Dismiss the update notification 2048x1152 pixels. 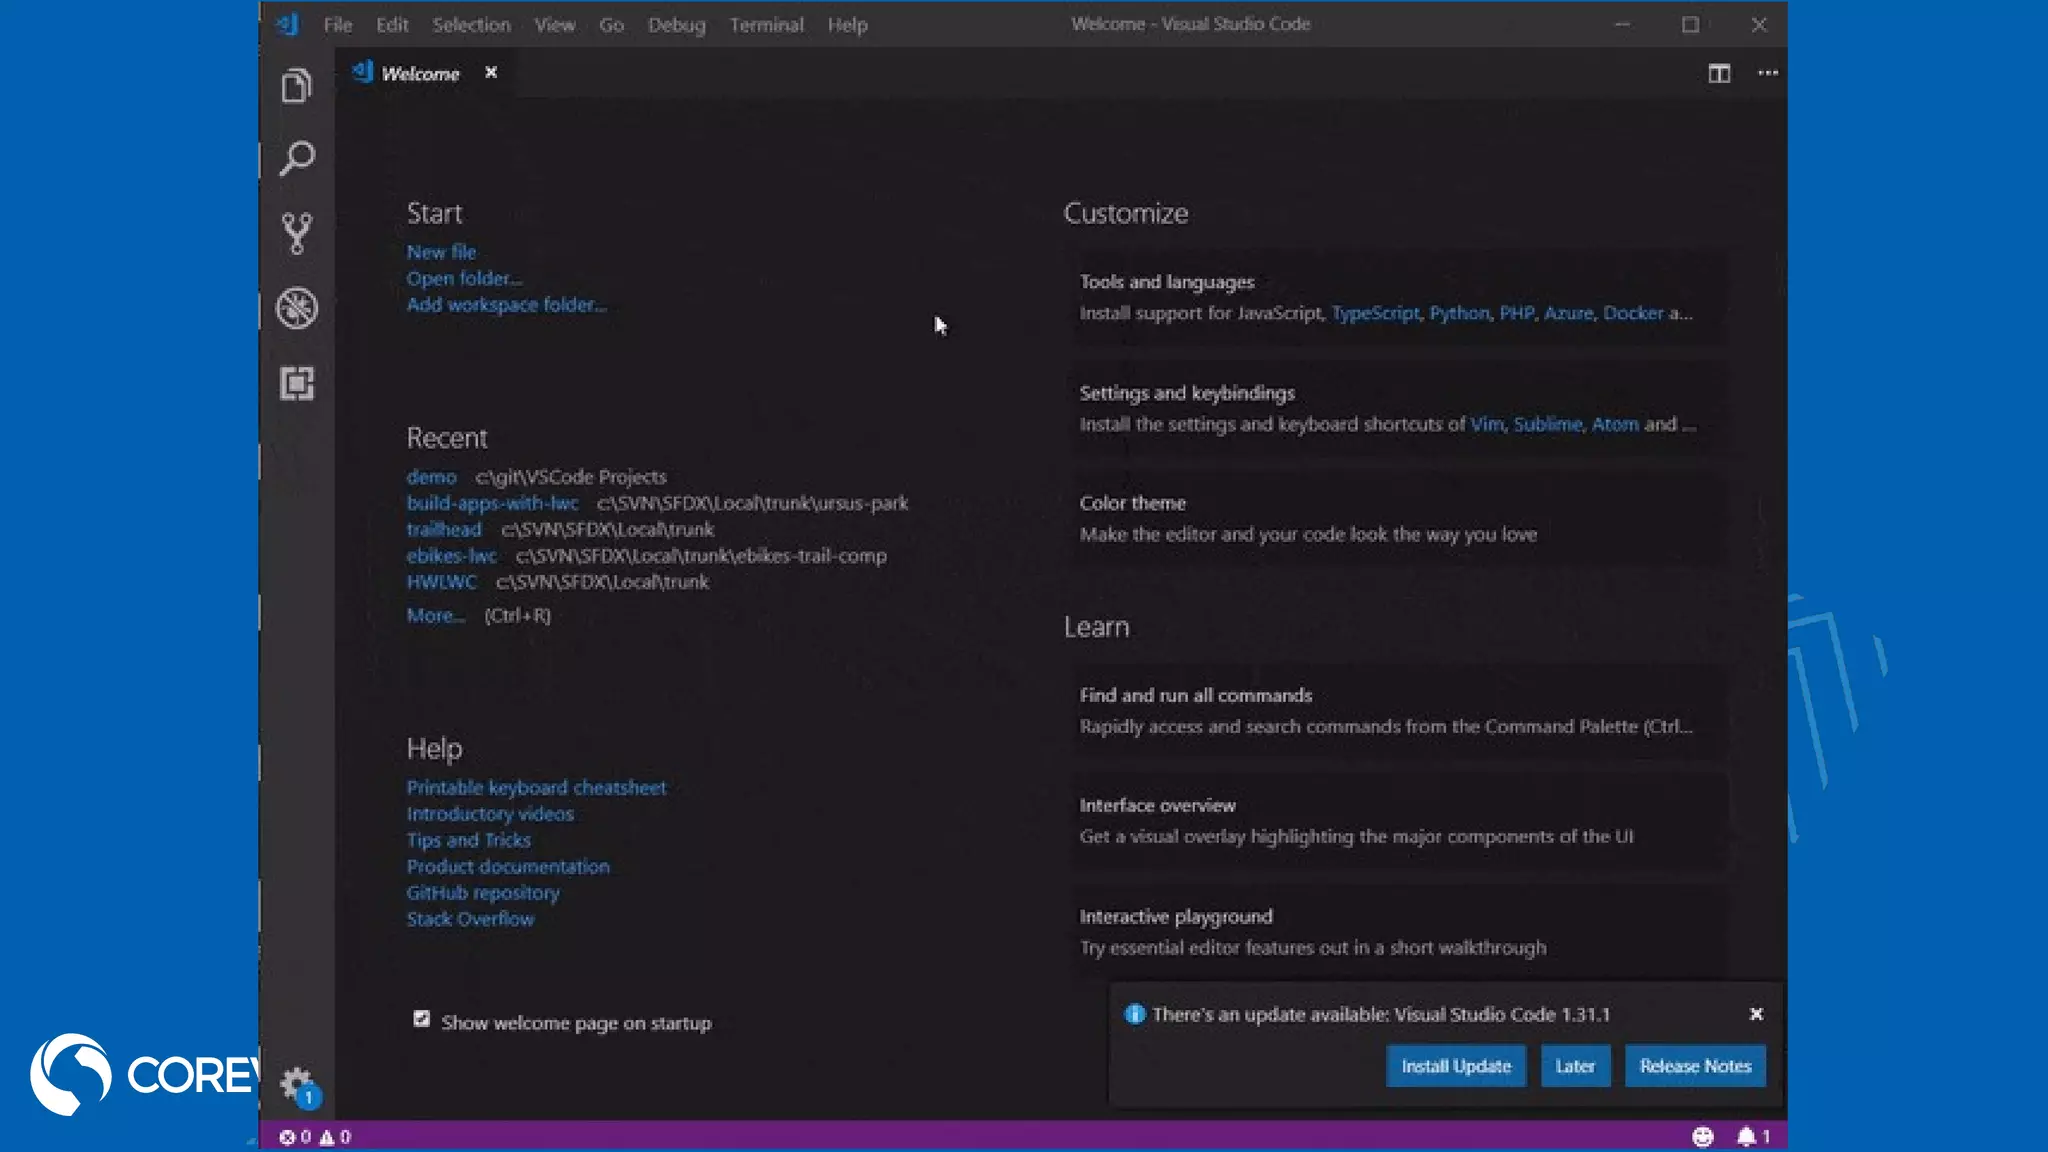tap(1755, 1014)
